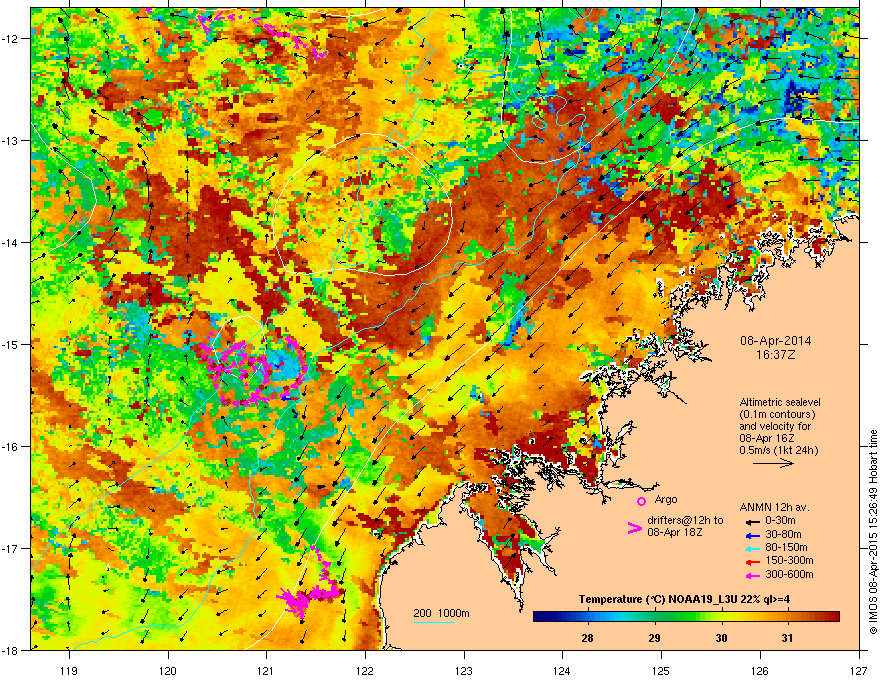Click the magenta drifter track loop near 15°S 121°E
The width and height of the screenshot is (880, 680).
(254, 370)
